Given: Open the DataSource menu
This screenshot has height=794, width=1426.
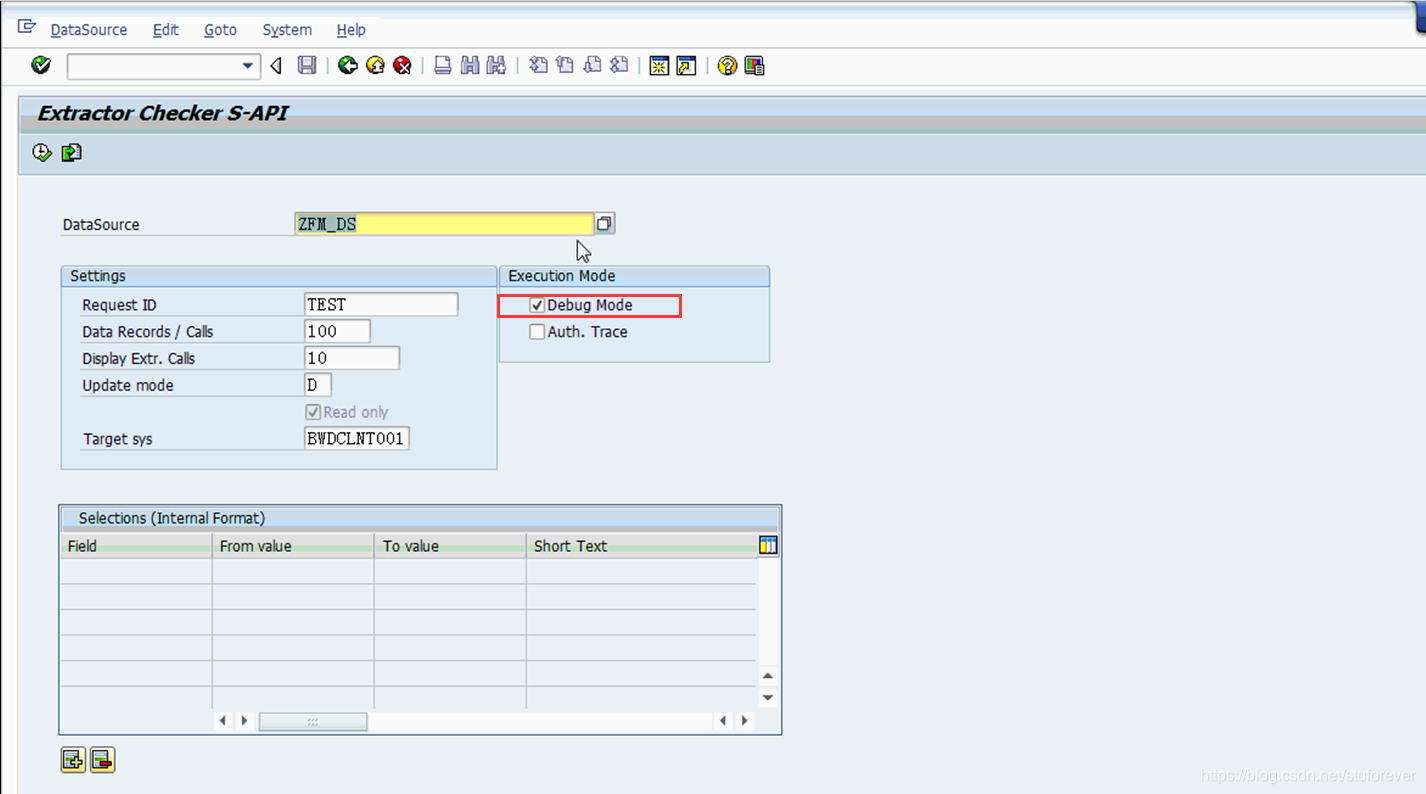Looking at the screenshot, I should point(89,30).
